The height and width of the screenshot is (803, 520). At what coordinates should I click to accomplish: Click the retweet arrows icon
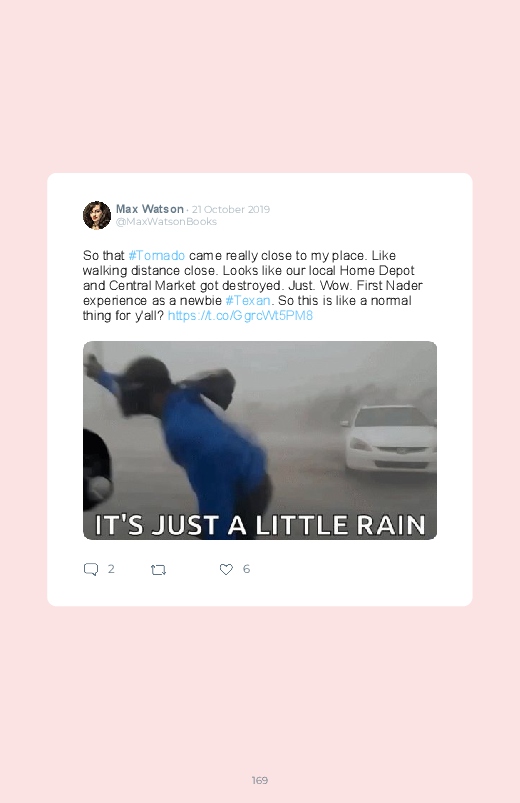click(x=158, y=569)
